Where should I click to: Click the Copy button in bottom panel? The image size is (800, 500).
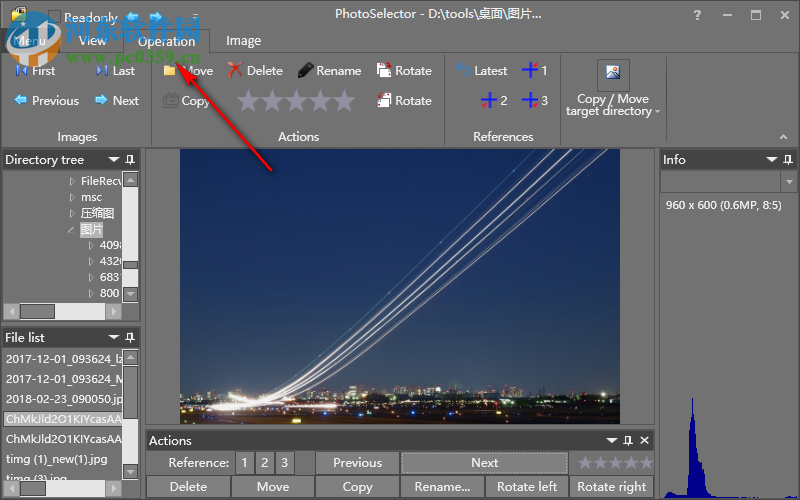(357, 487)
